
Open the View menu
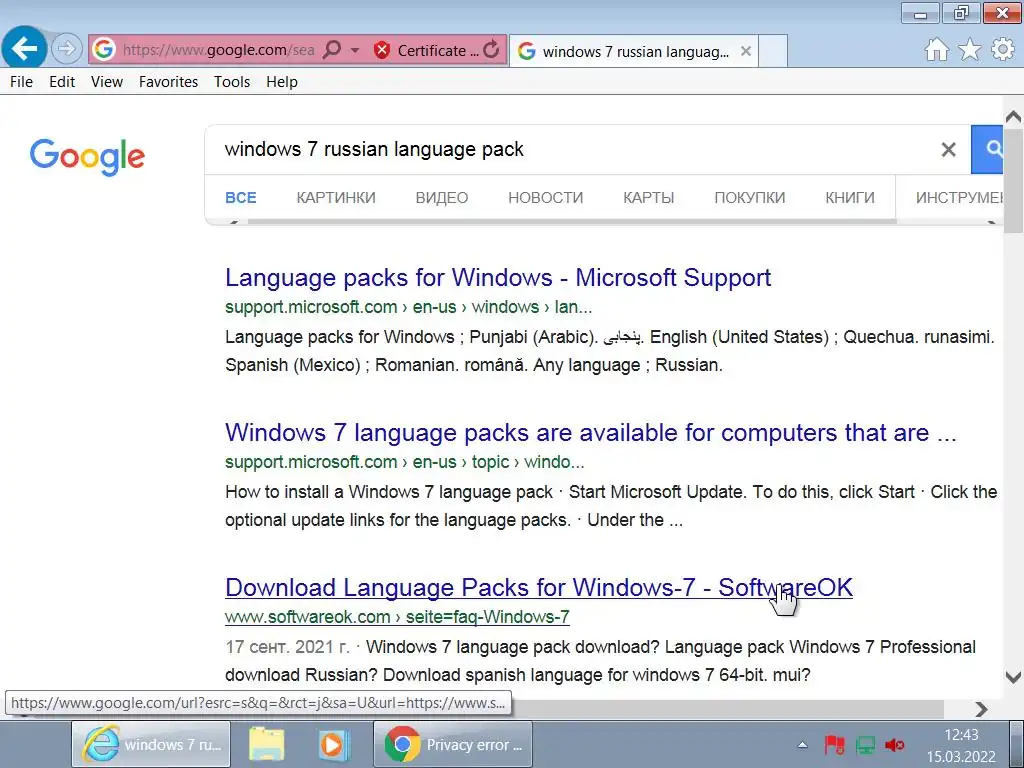tap(107, 82)
